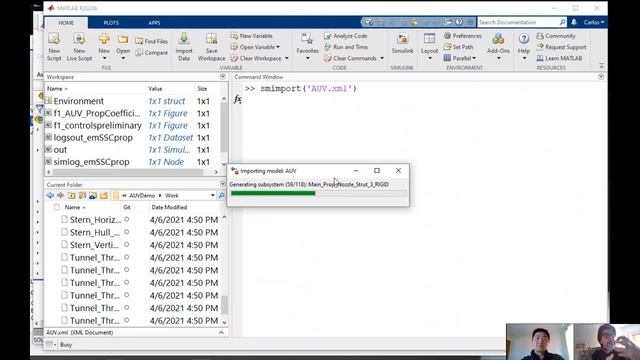Screen dimensions: 640x360
Task: Go forward in Current Folder
Action: point(60,196)
